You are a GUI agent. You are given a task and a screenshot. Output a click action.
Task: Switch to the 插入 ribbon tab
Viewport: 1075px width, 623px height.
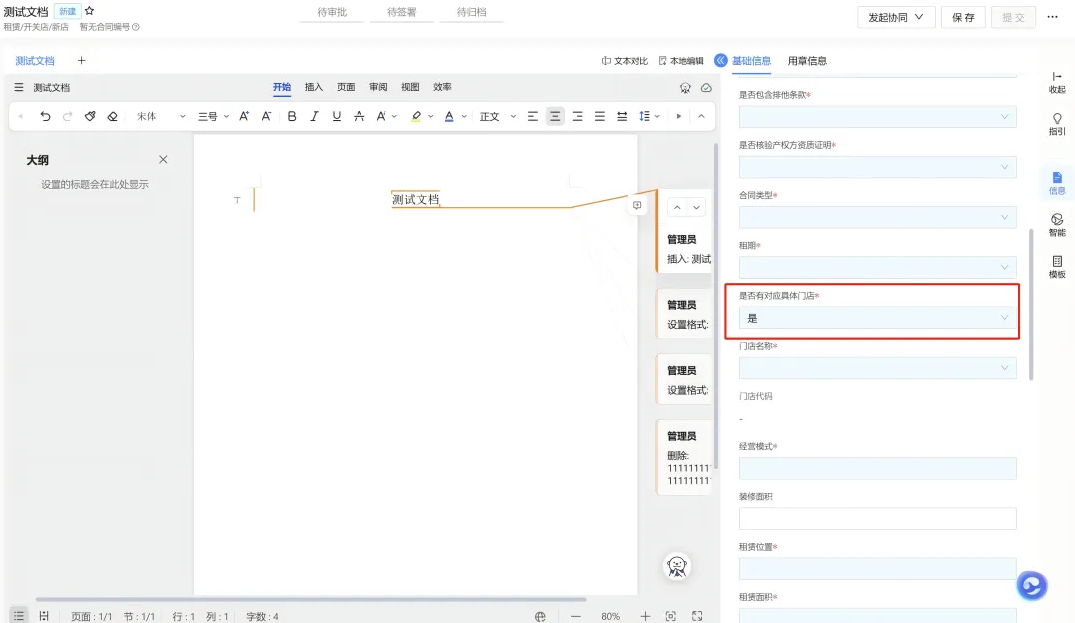(313, 87)
